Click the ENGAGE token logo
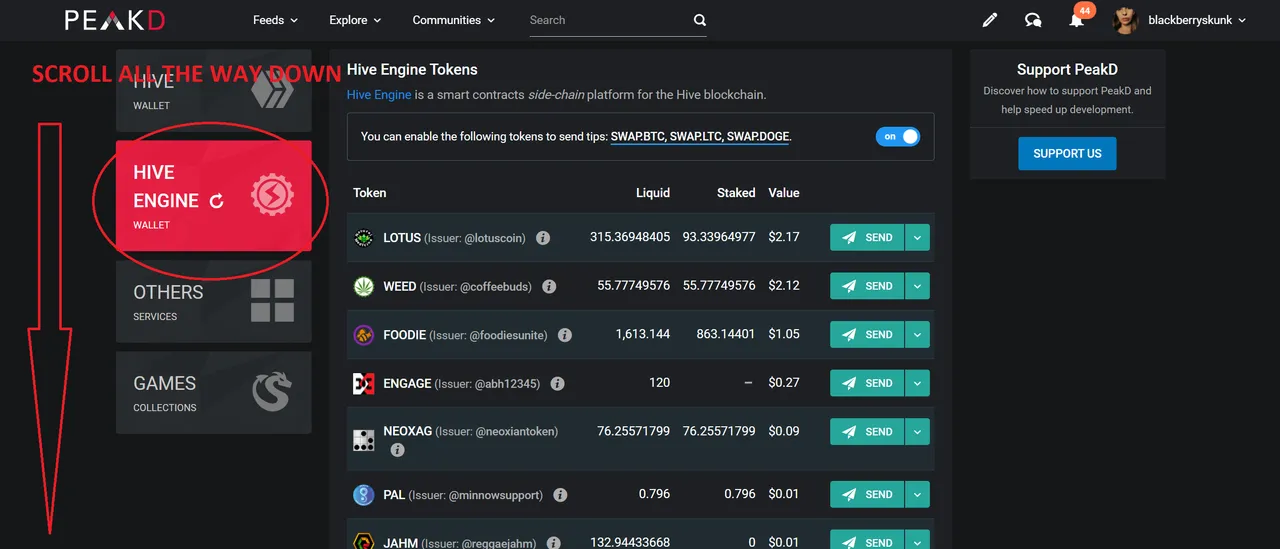This screenshot has width=1280, height=549. click(x=363, y=383)
